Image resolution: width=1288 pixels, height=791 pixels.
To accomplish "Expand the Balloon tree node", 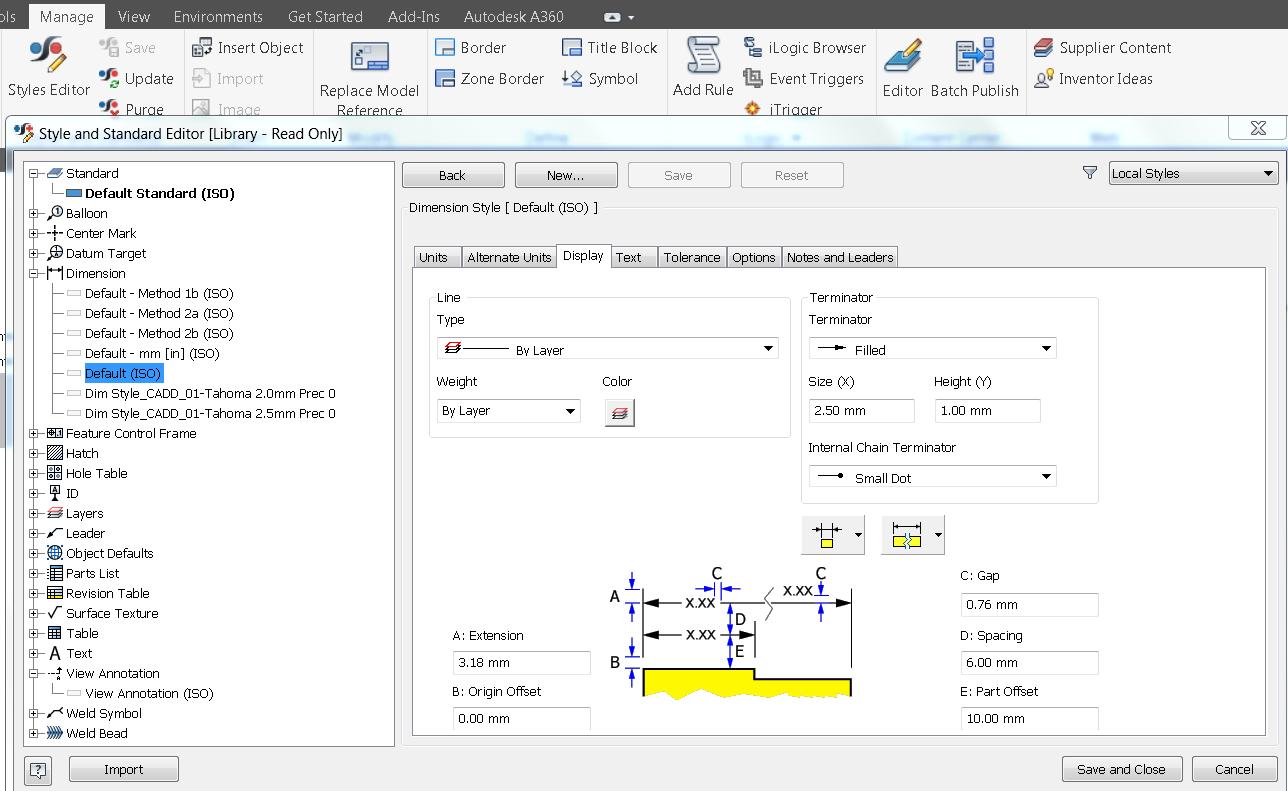I will click(x=34, y=213).
